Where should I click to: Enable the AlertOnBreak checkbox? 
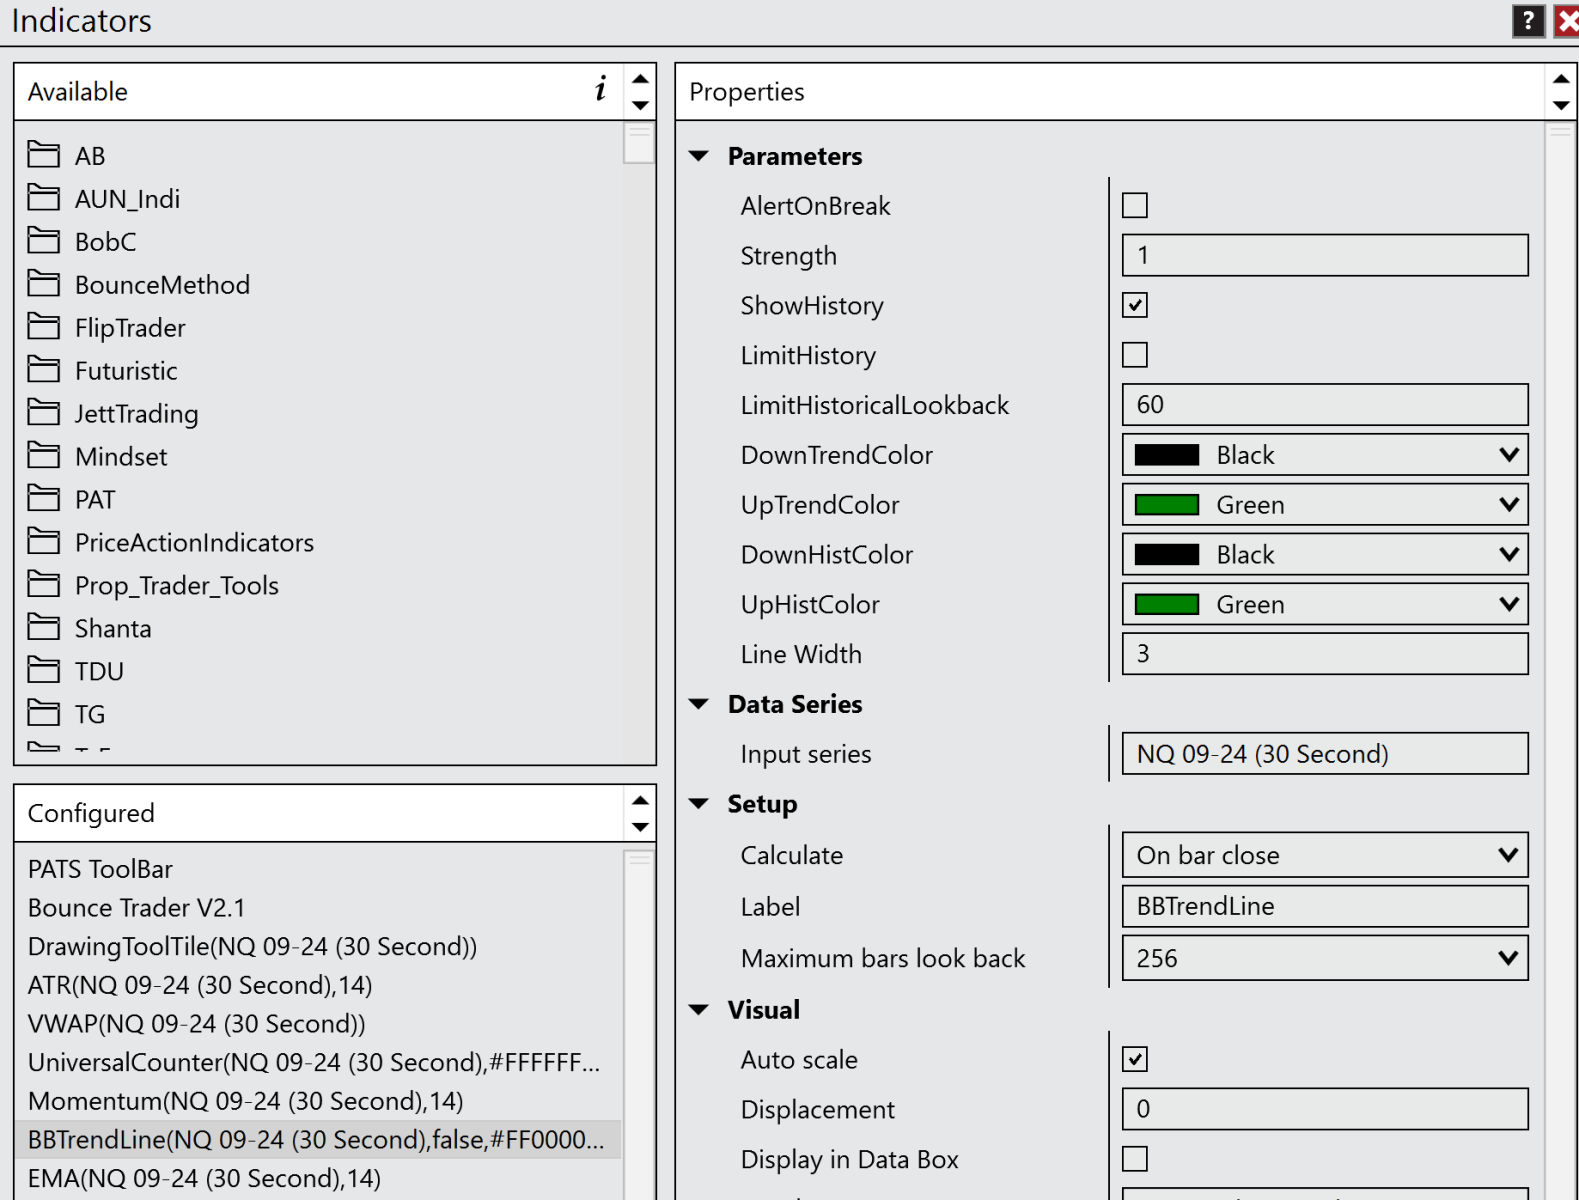1135,205
